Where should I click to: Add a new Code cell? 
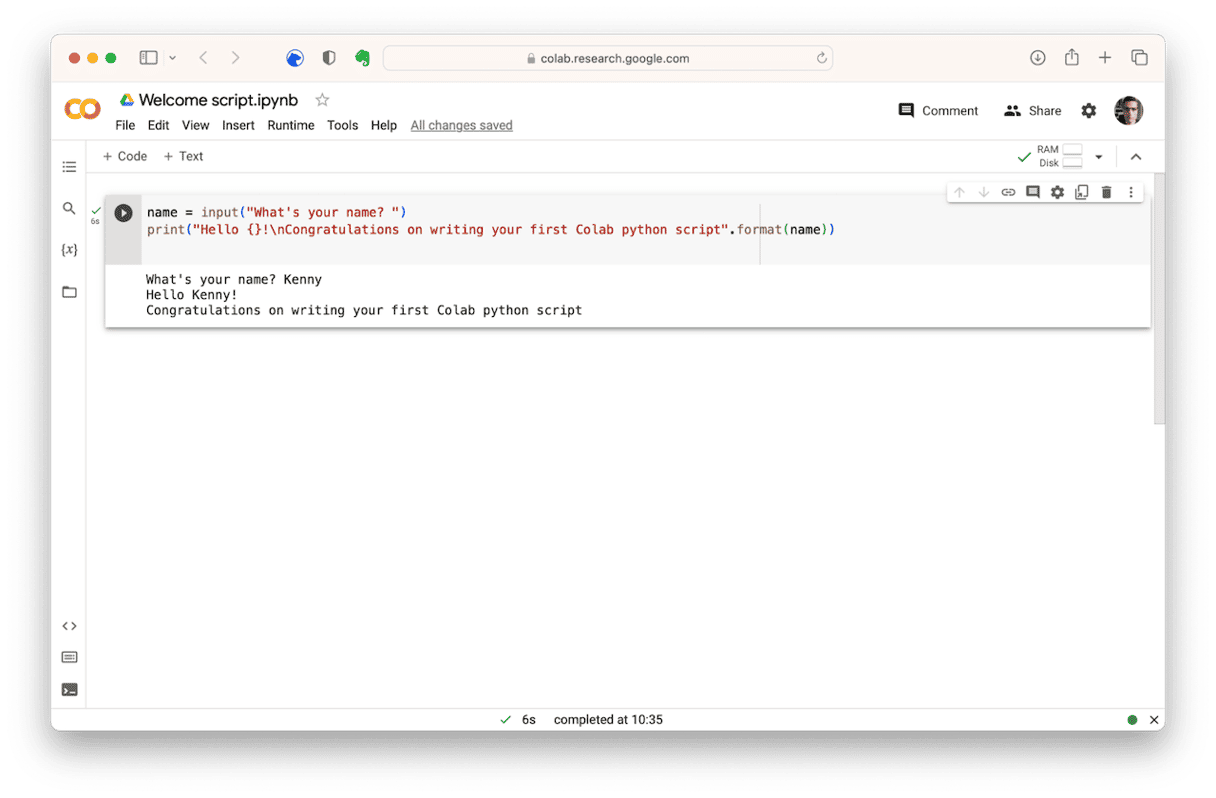click(125, 156)
